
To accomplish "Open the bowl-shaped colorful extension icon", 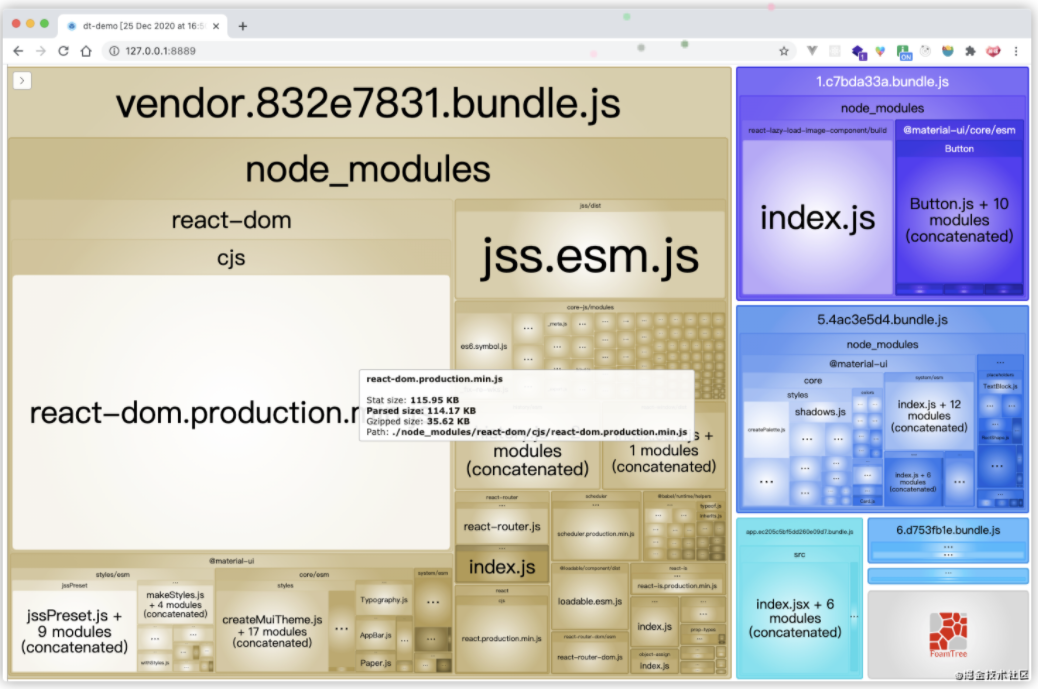I will 948,50.
